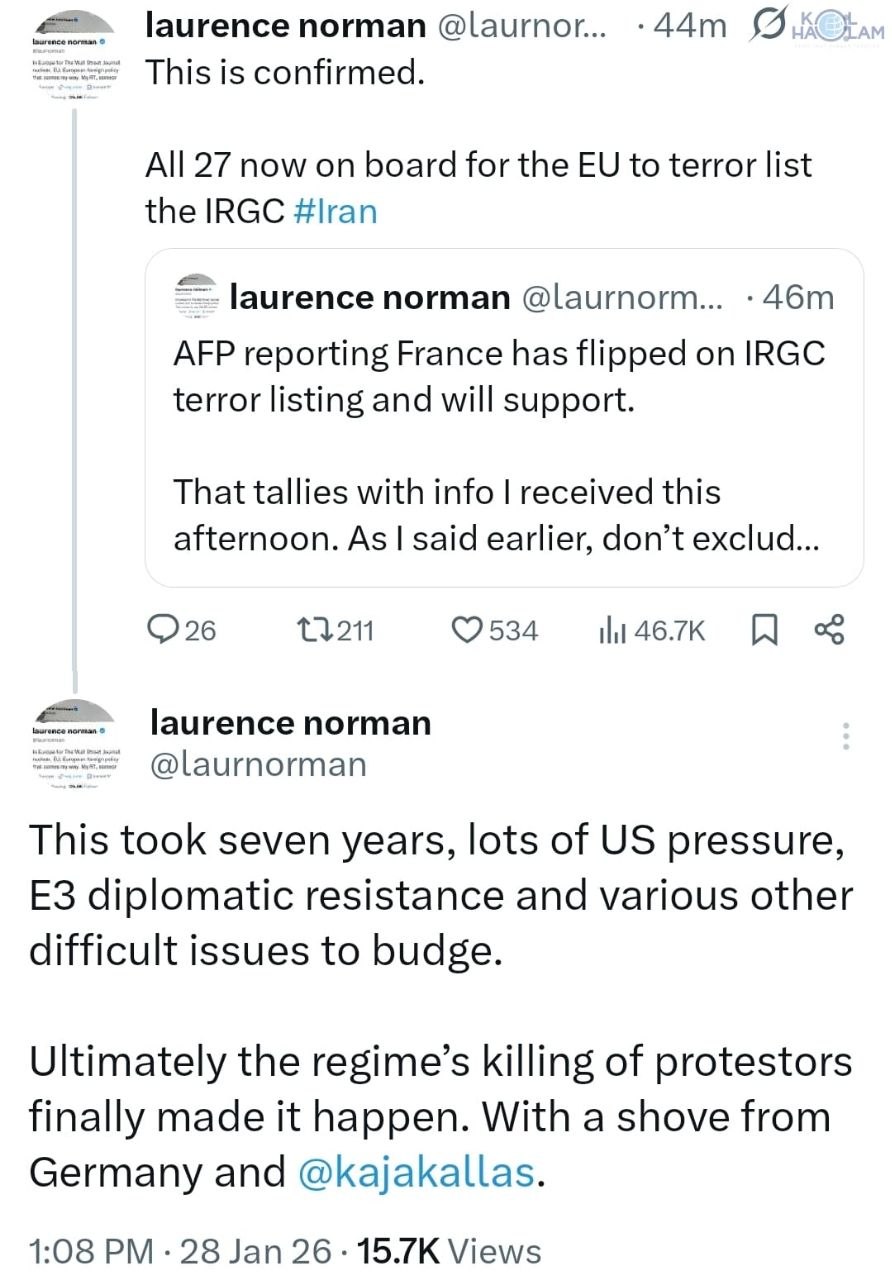Viewport: 892px width, 1280px height.
Task: Open the views analytics bar chart icon
Action: tap(610, 630)
